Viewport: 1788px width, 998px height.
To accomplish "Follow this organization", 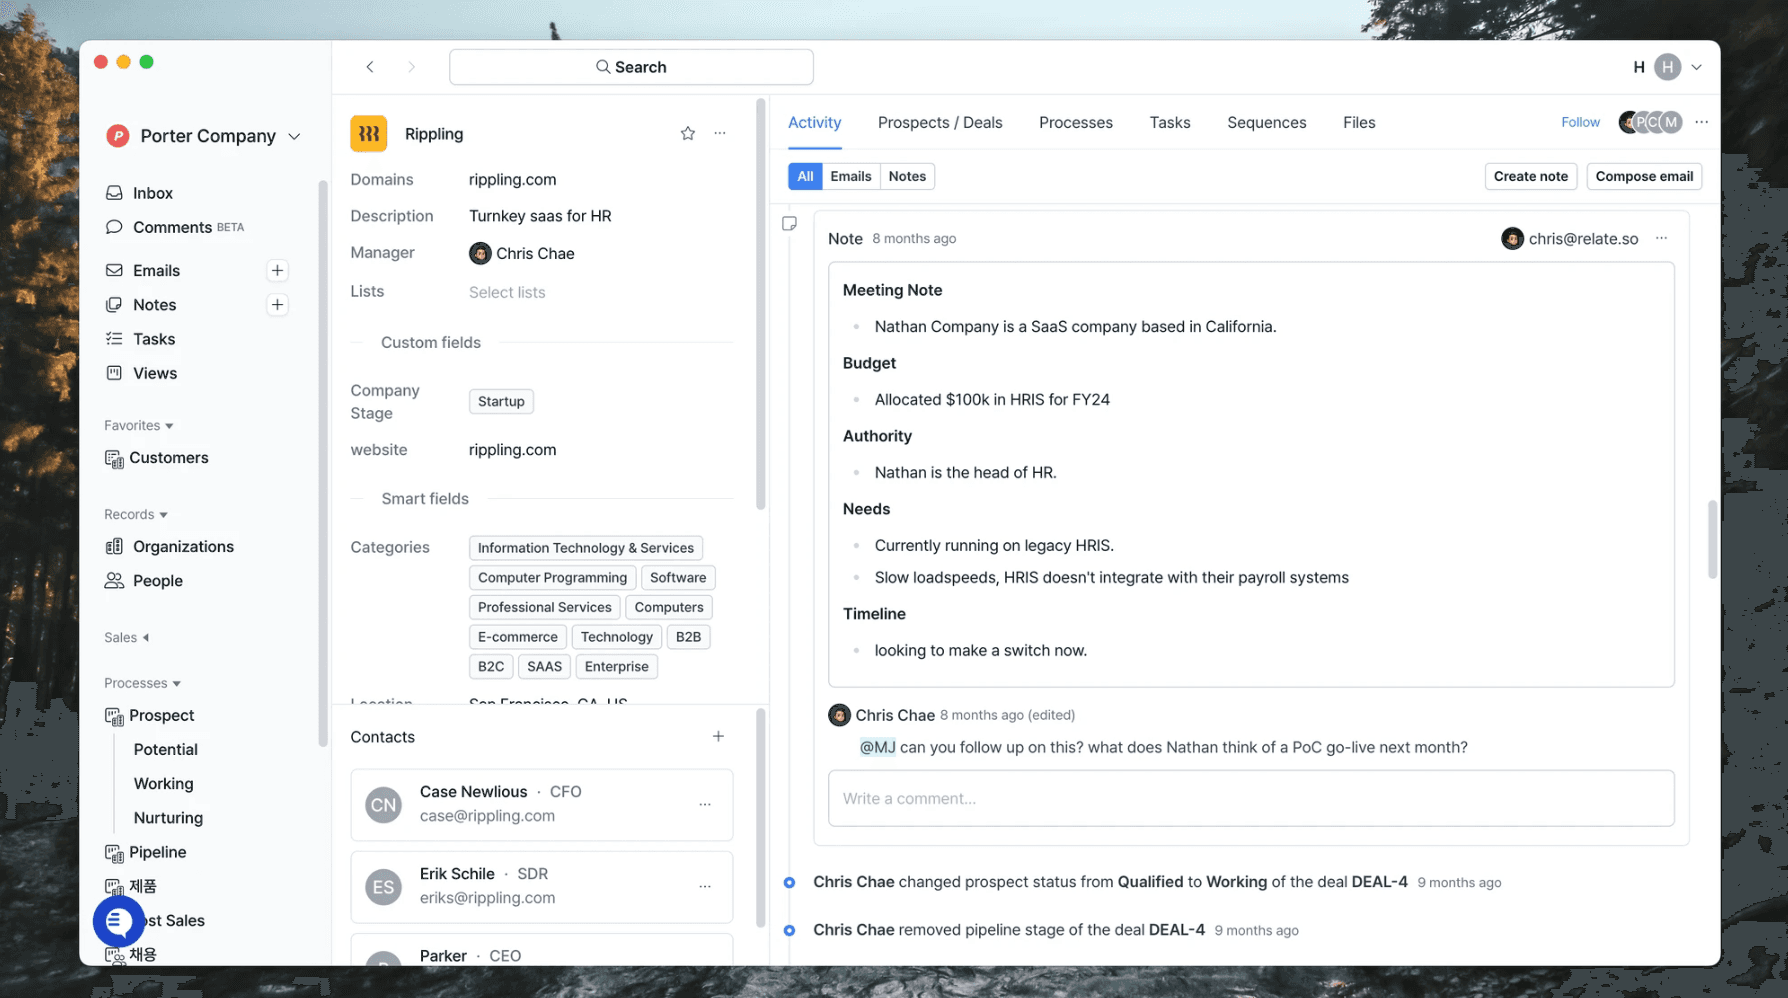I will tap(1580, 122).
